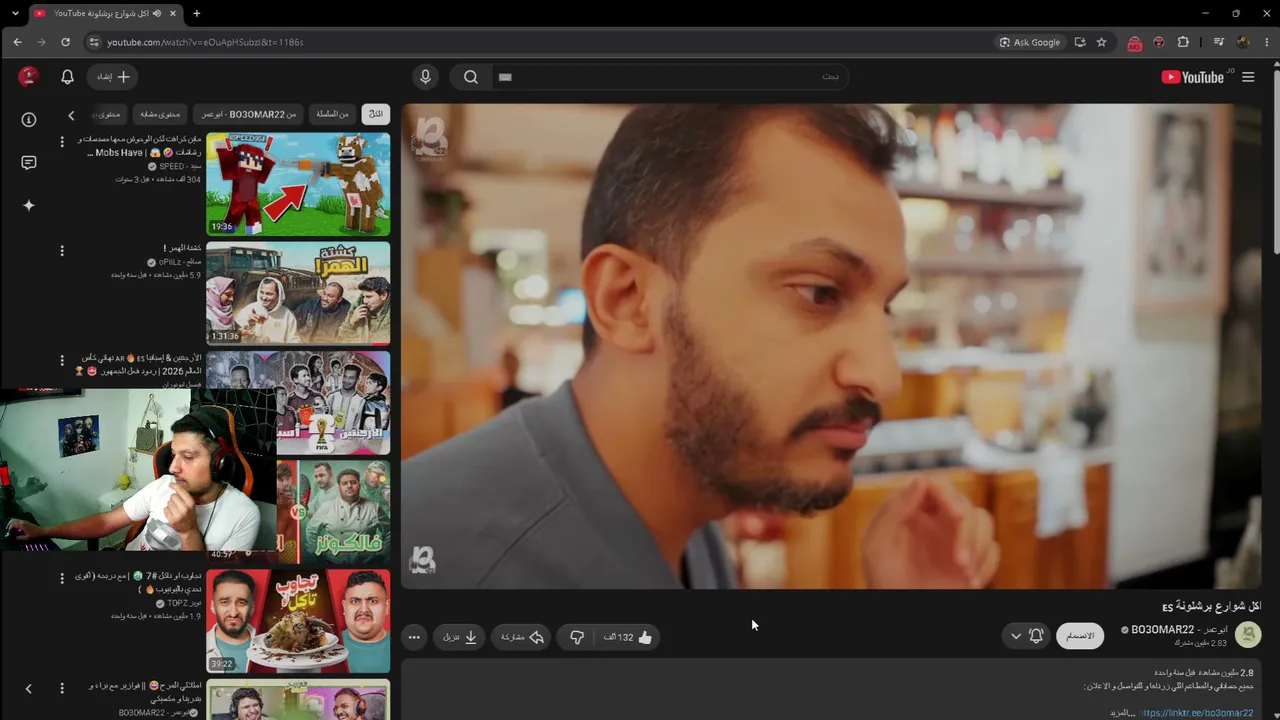Viewport: 1280px width, 720px height.
Task: Like the video with the 132 thumbs-up
Action: (628, 637)
